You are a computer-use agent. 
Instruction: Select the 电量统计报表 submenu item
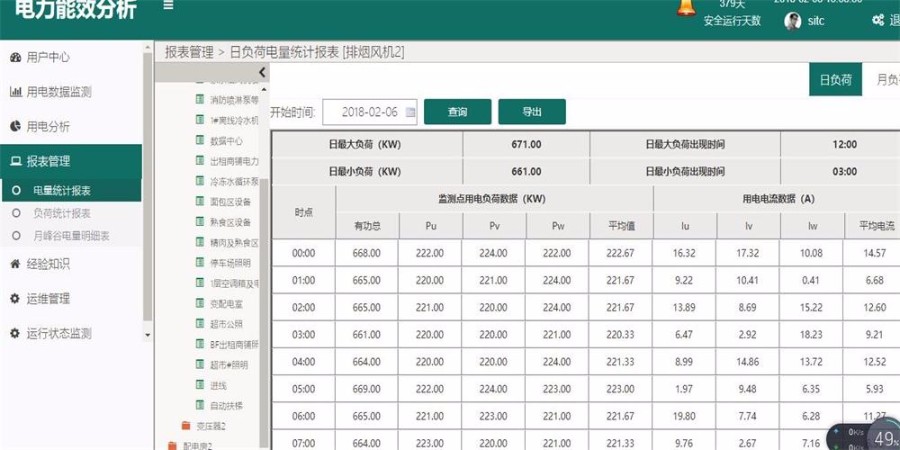[x=71, y=191]
